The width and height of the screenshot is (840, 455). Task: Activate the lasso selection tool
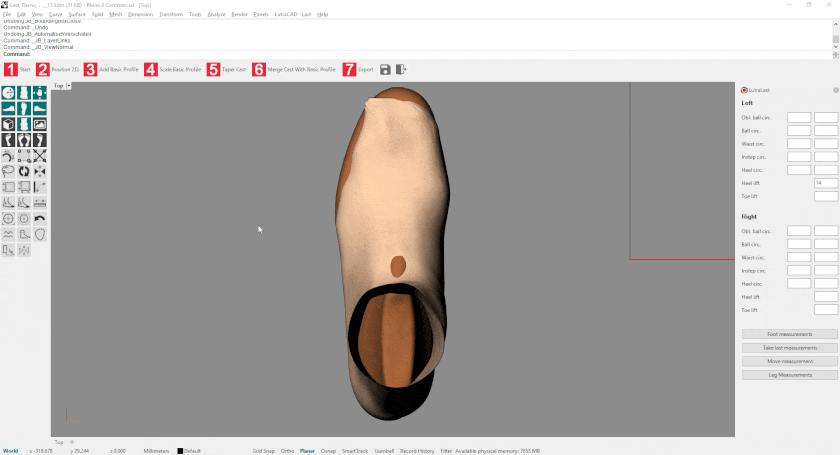coord(8,171)
